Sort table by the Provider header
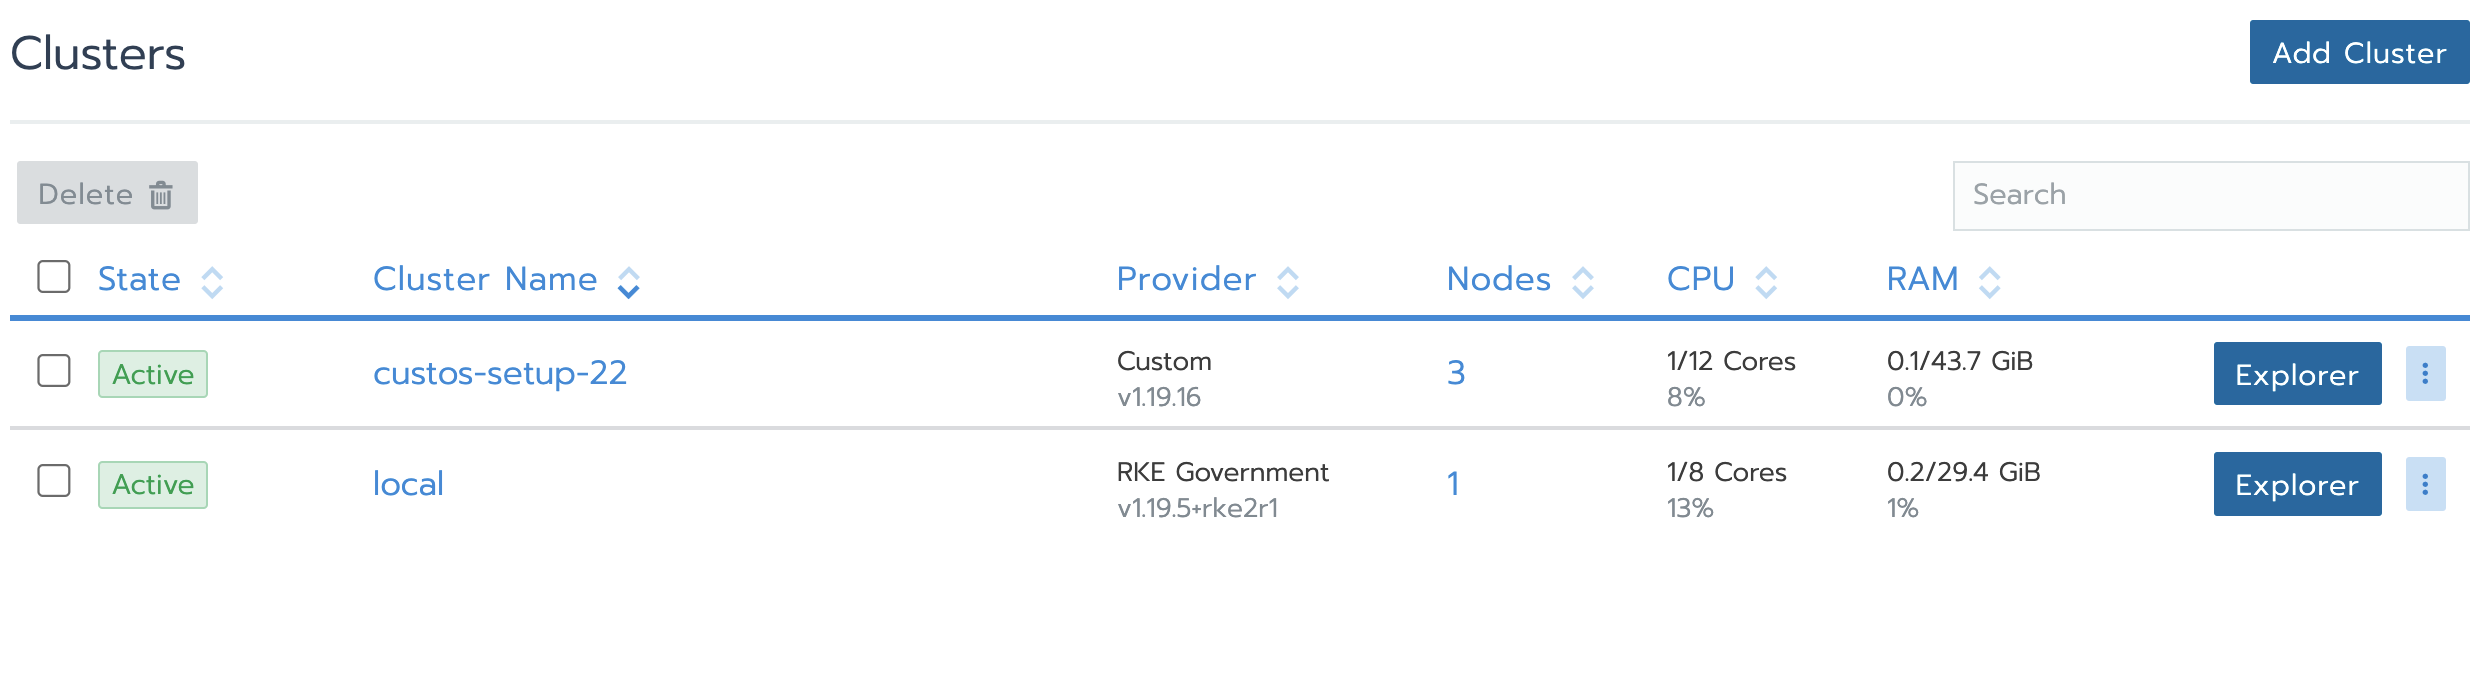The image size is (2484, 688). 1186,279
